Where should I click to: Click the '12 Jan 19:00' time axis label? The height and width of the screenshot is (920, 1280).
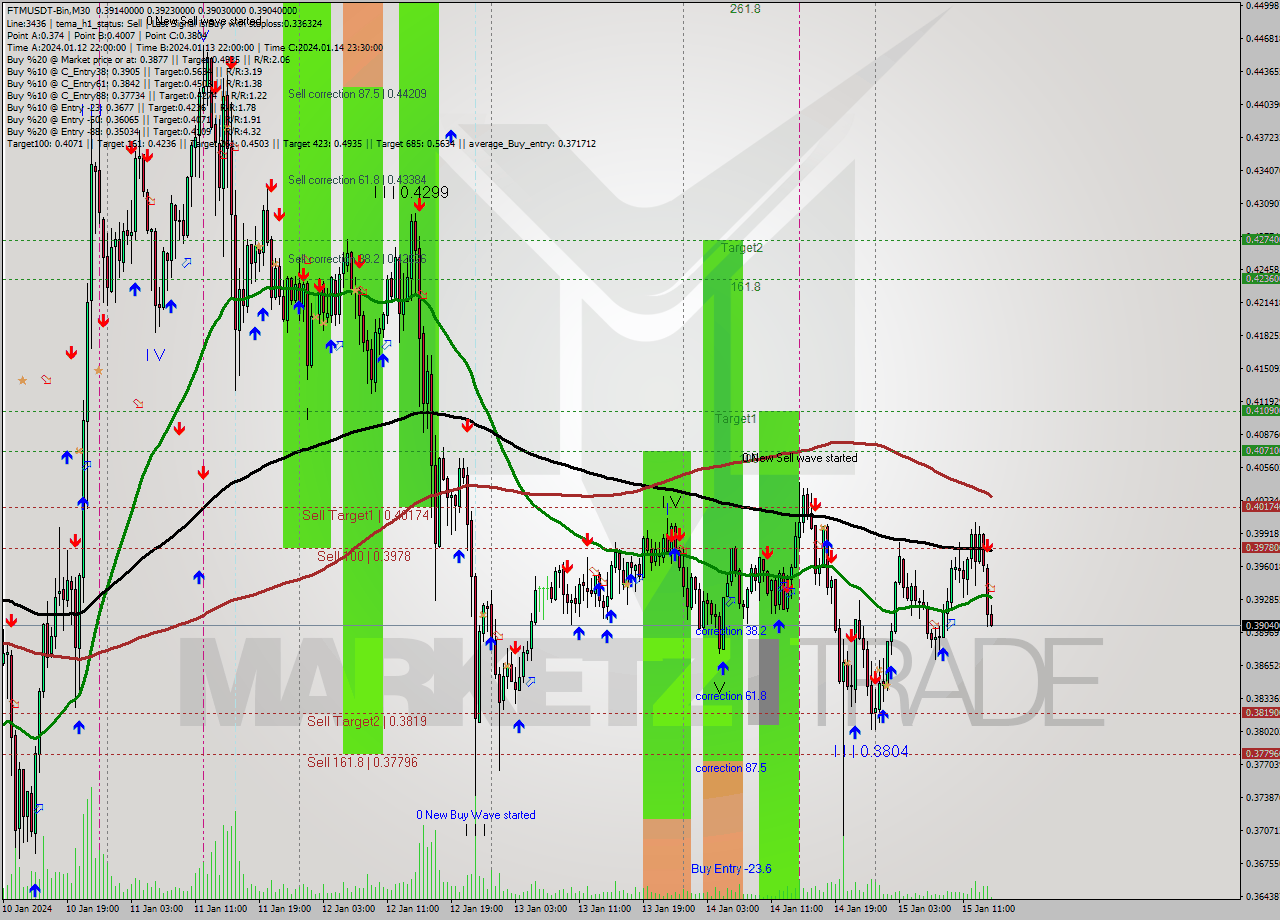click(x=478, y=909)
